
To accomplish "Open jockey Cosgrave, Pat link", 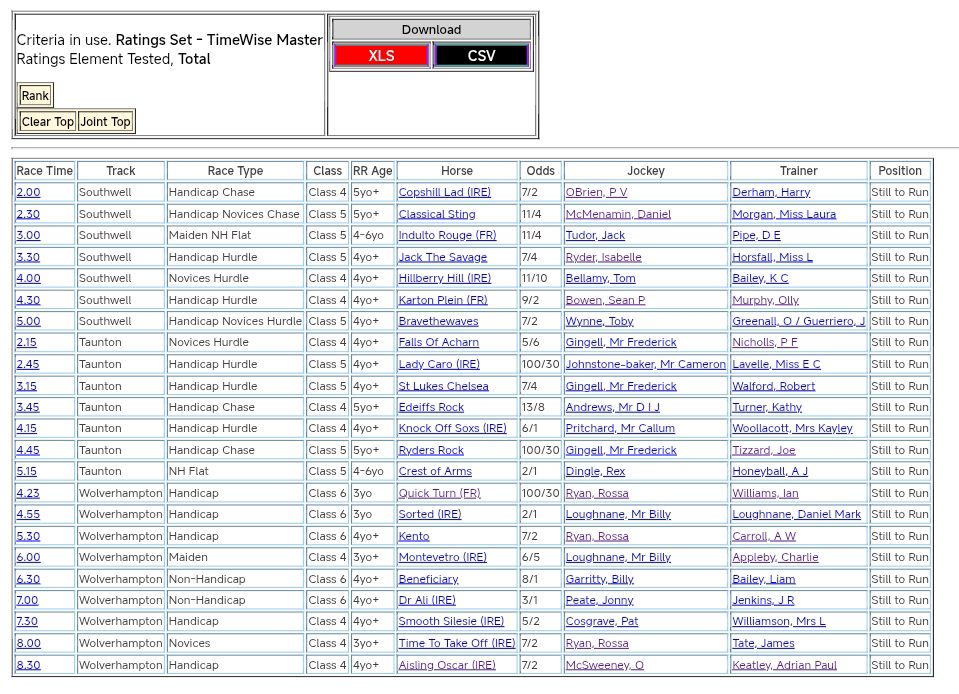I will (601, 621).
